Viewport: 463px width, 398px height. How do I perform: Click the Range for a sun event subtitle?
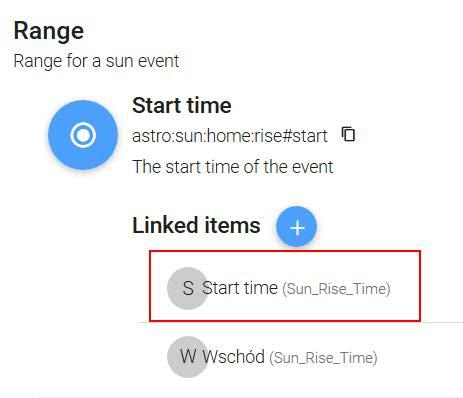pos(96,61)
